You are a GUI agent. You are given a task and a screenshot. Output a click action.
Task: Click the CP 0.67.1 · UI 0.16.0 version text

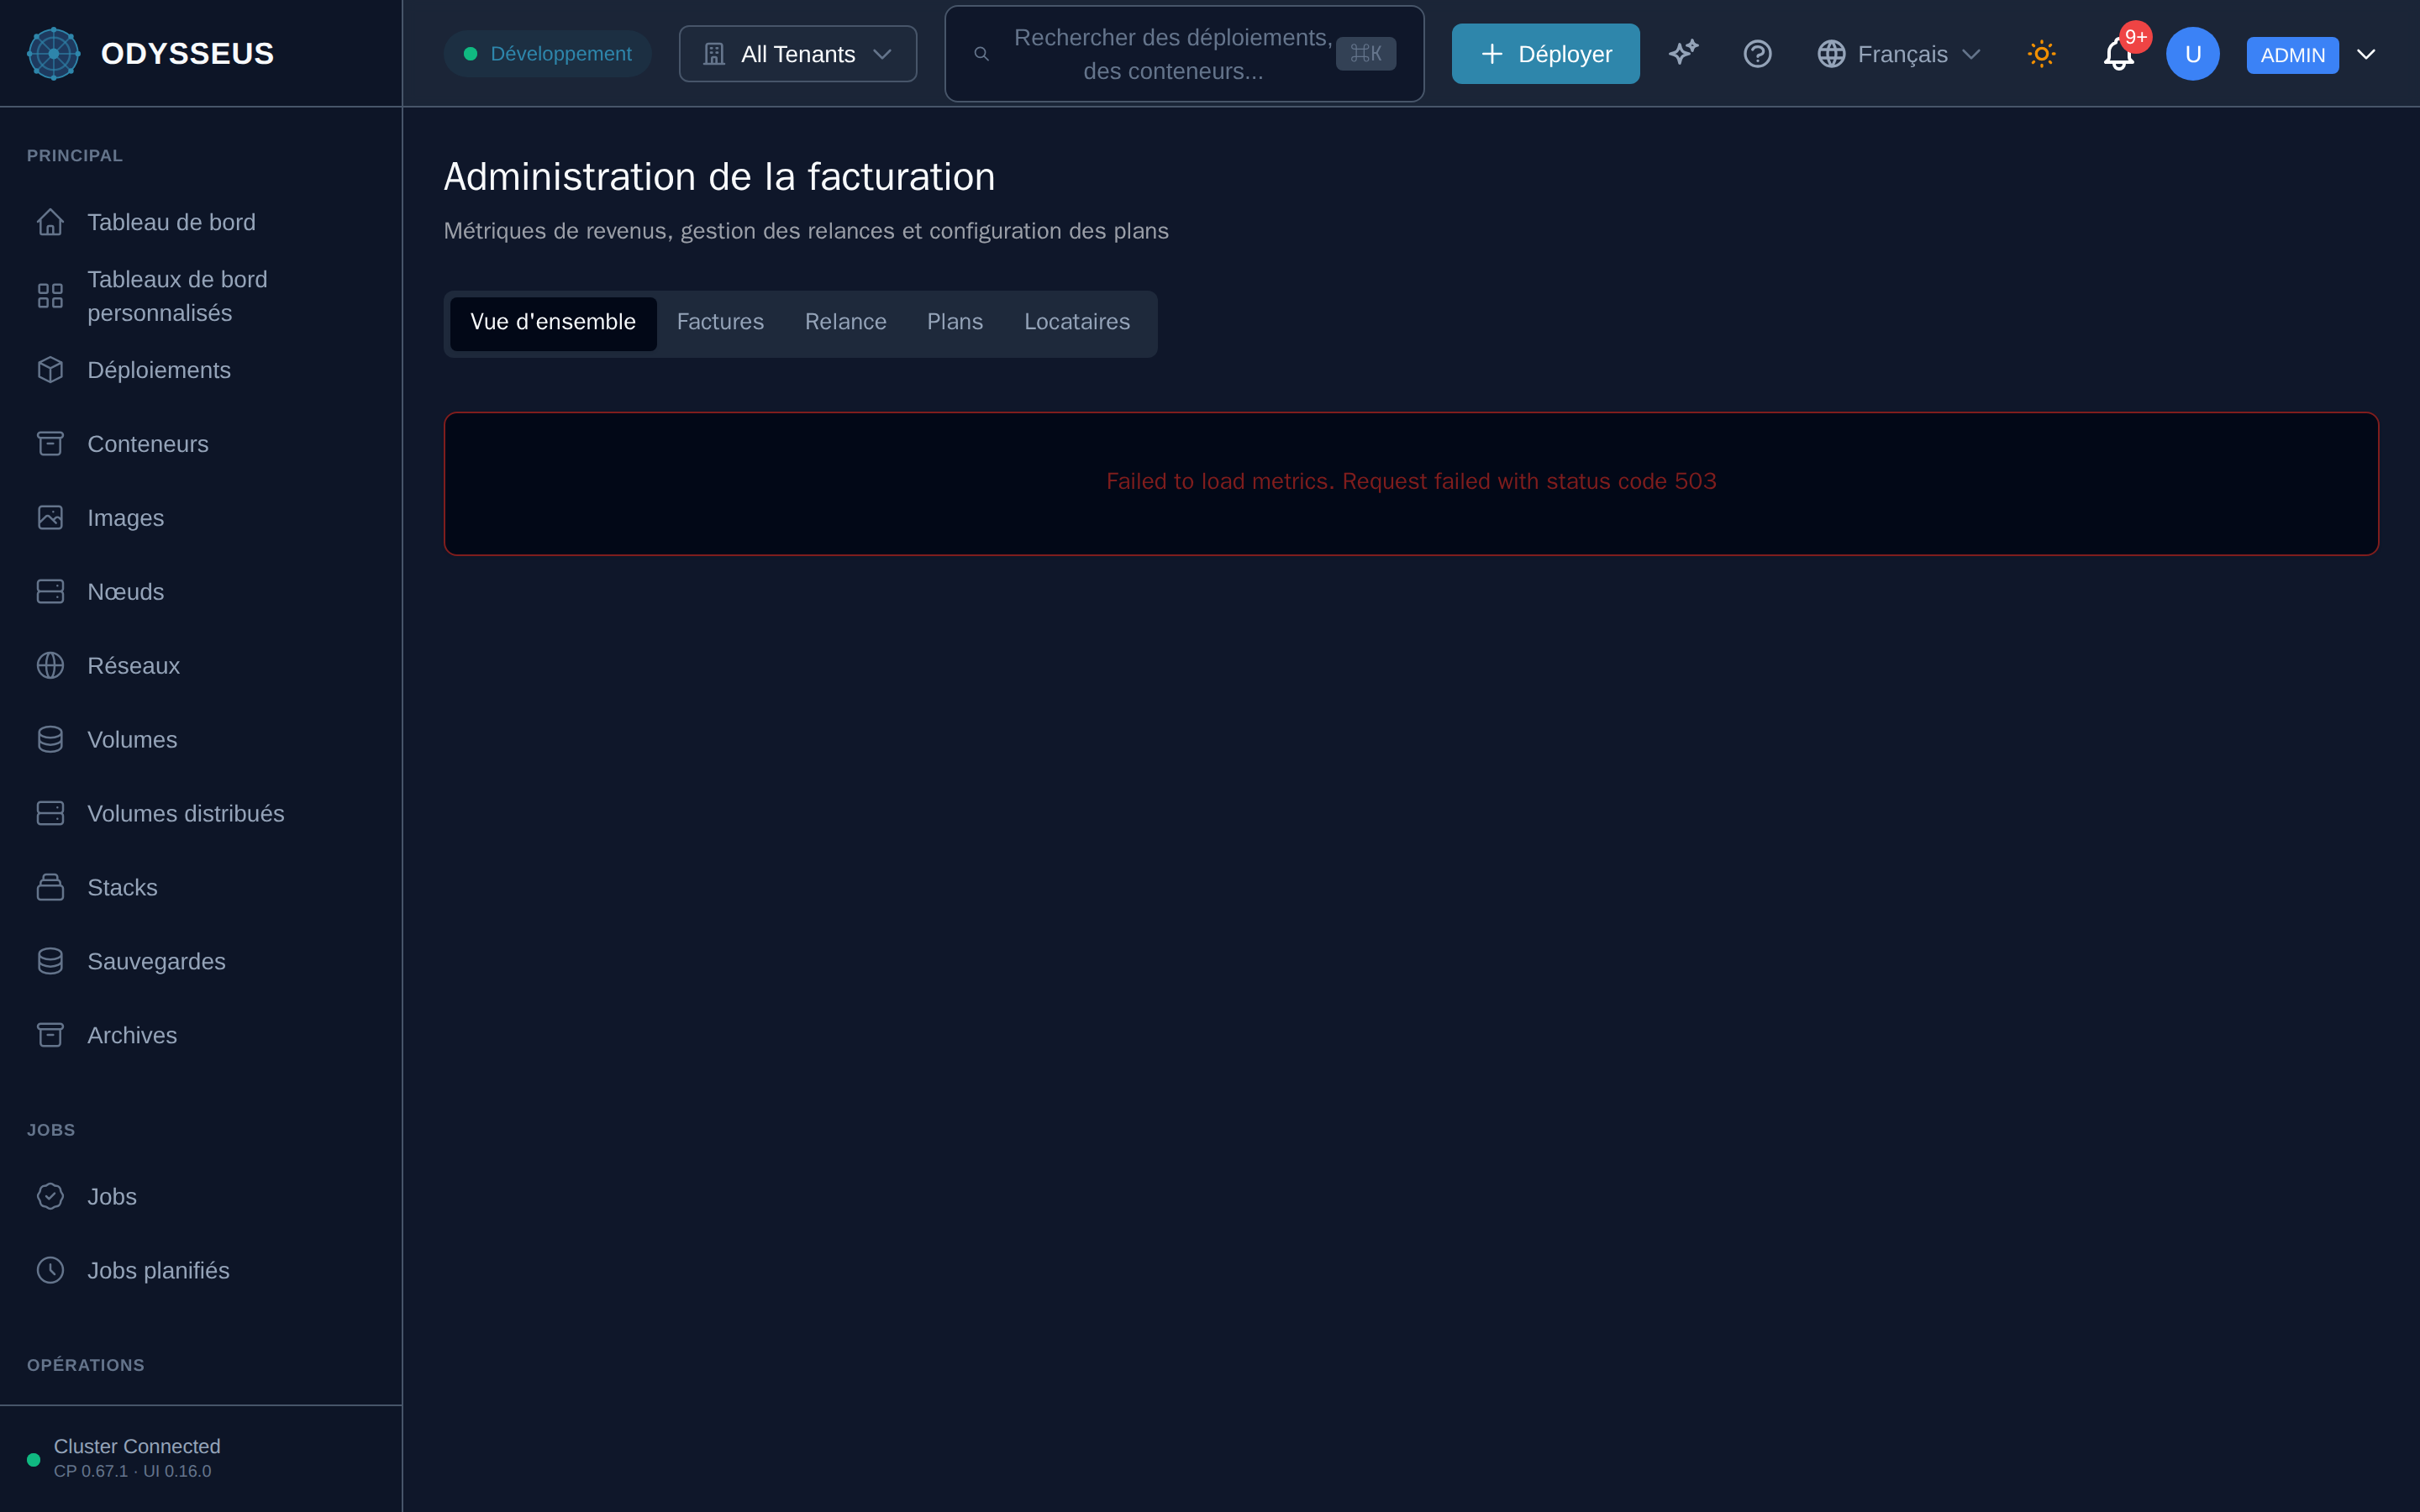[x=132, y=1471]
